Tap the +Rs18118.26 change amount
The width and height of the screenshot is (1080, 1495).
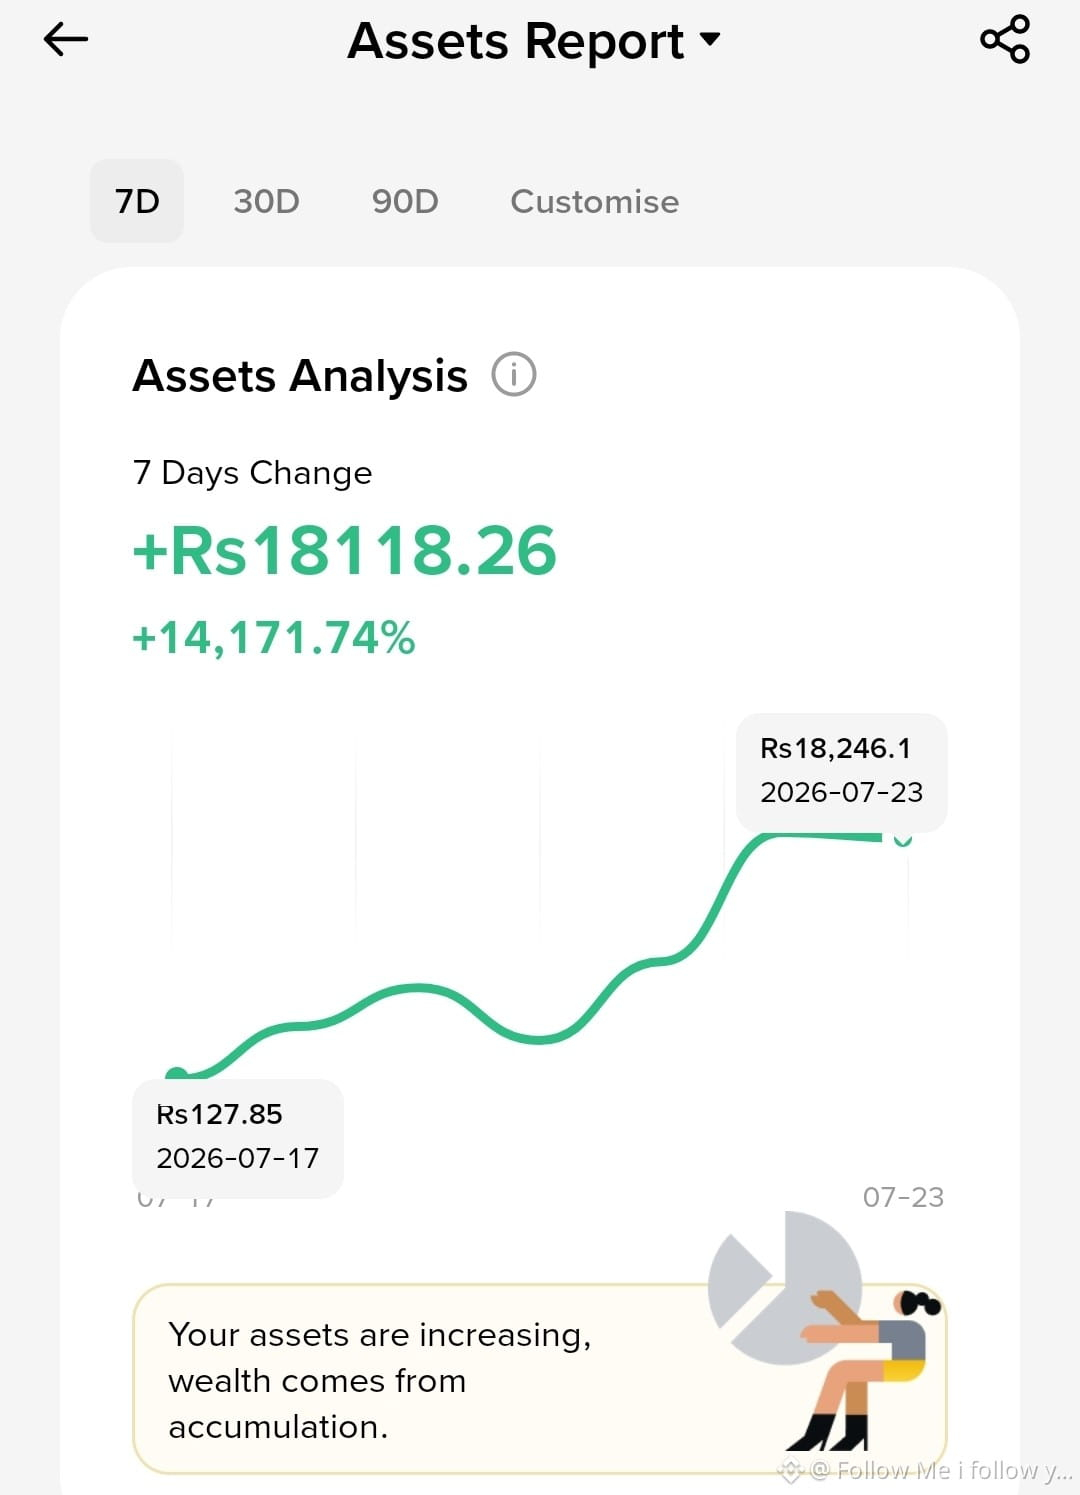pyautogui.click(x=344, y=551)
